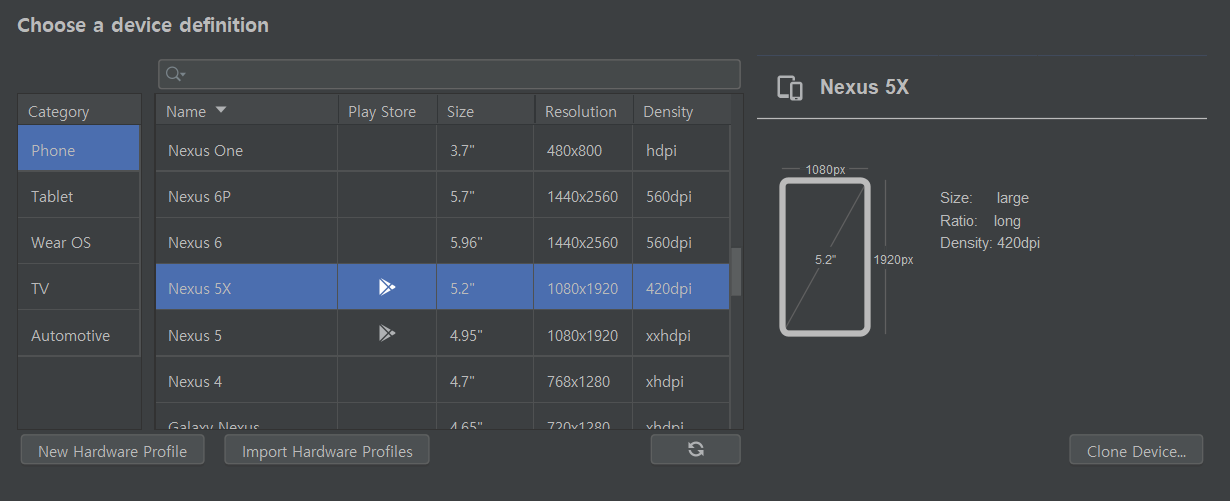Viewport: 1230px width, 501px height.
Task: Select the Nexus 5 device name
Action: 195,335
